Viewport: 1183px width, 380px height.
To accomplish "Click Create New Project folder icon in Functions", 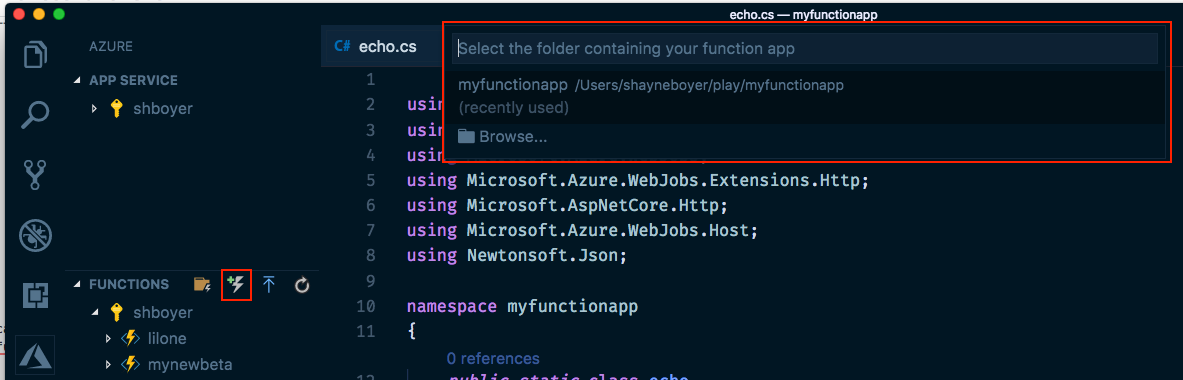I will coord(201,285).
